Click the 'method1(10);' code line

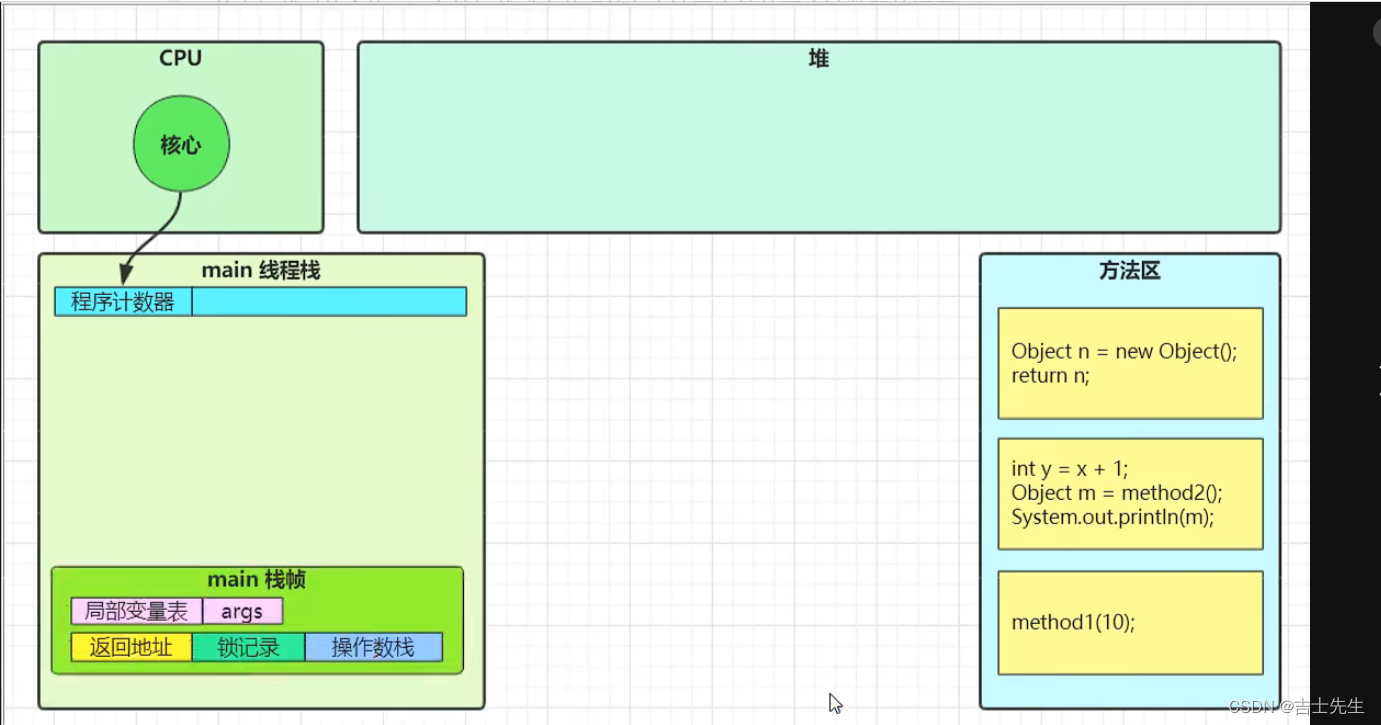[x=1073, y=622]
